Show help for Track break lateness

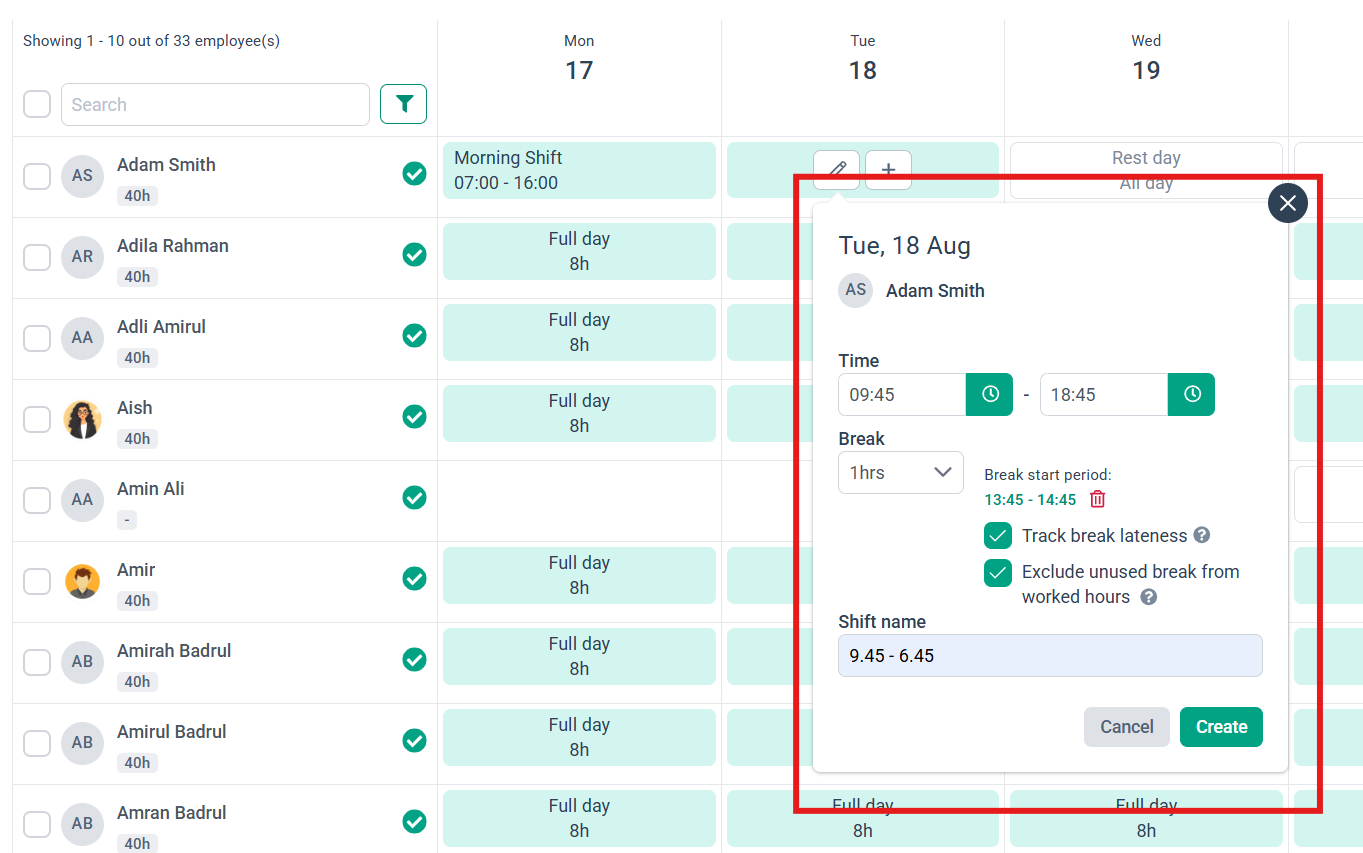click(1202, 535)
